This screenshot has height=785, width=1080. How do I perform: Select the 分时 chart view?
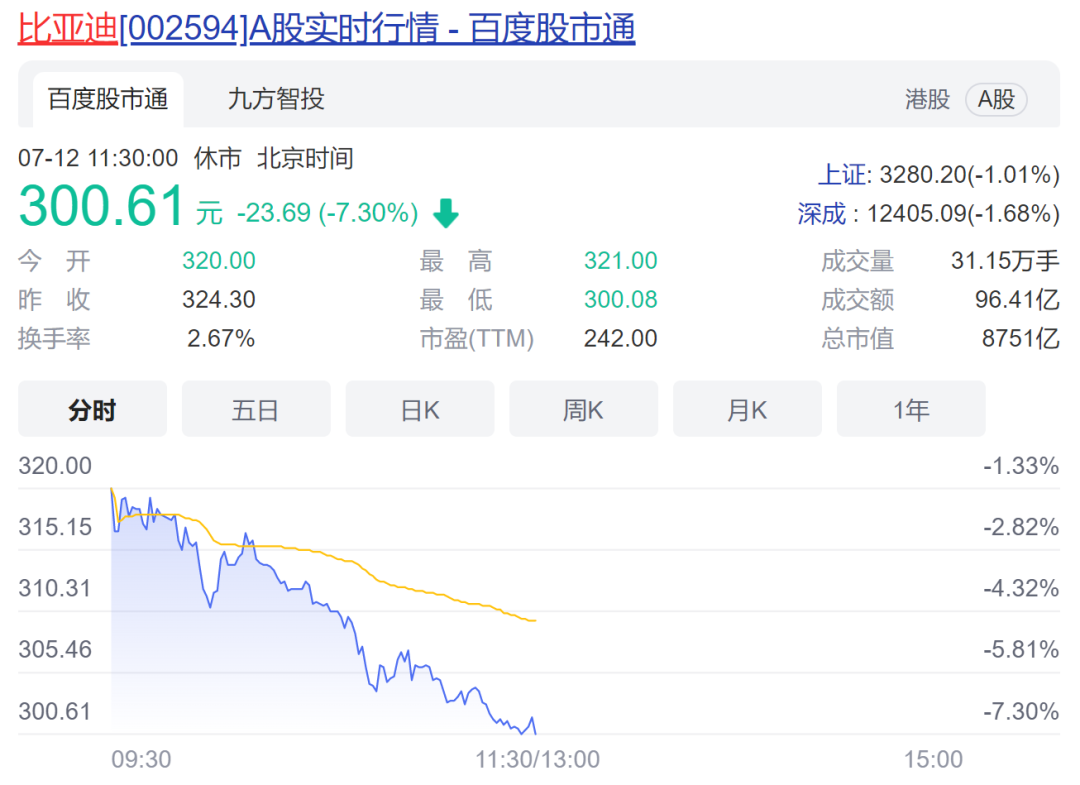pyautogui.click(x=92, y=410)
